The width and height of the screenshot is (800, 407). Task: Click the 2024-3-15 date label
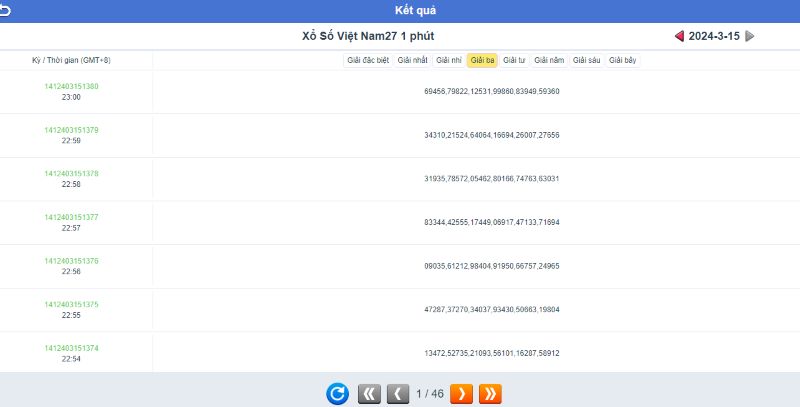(x=714, y=36)
